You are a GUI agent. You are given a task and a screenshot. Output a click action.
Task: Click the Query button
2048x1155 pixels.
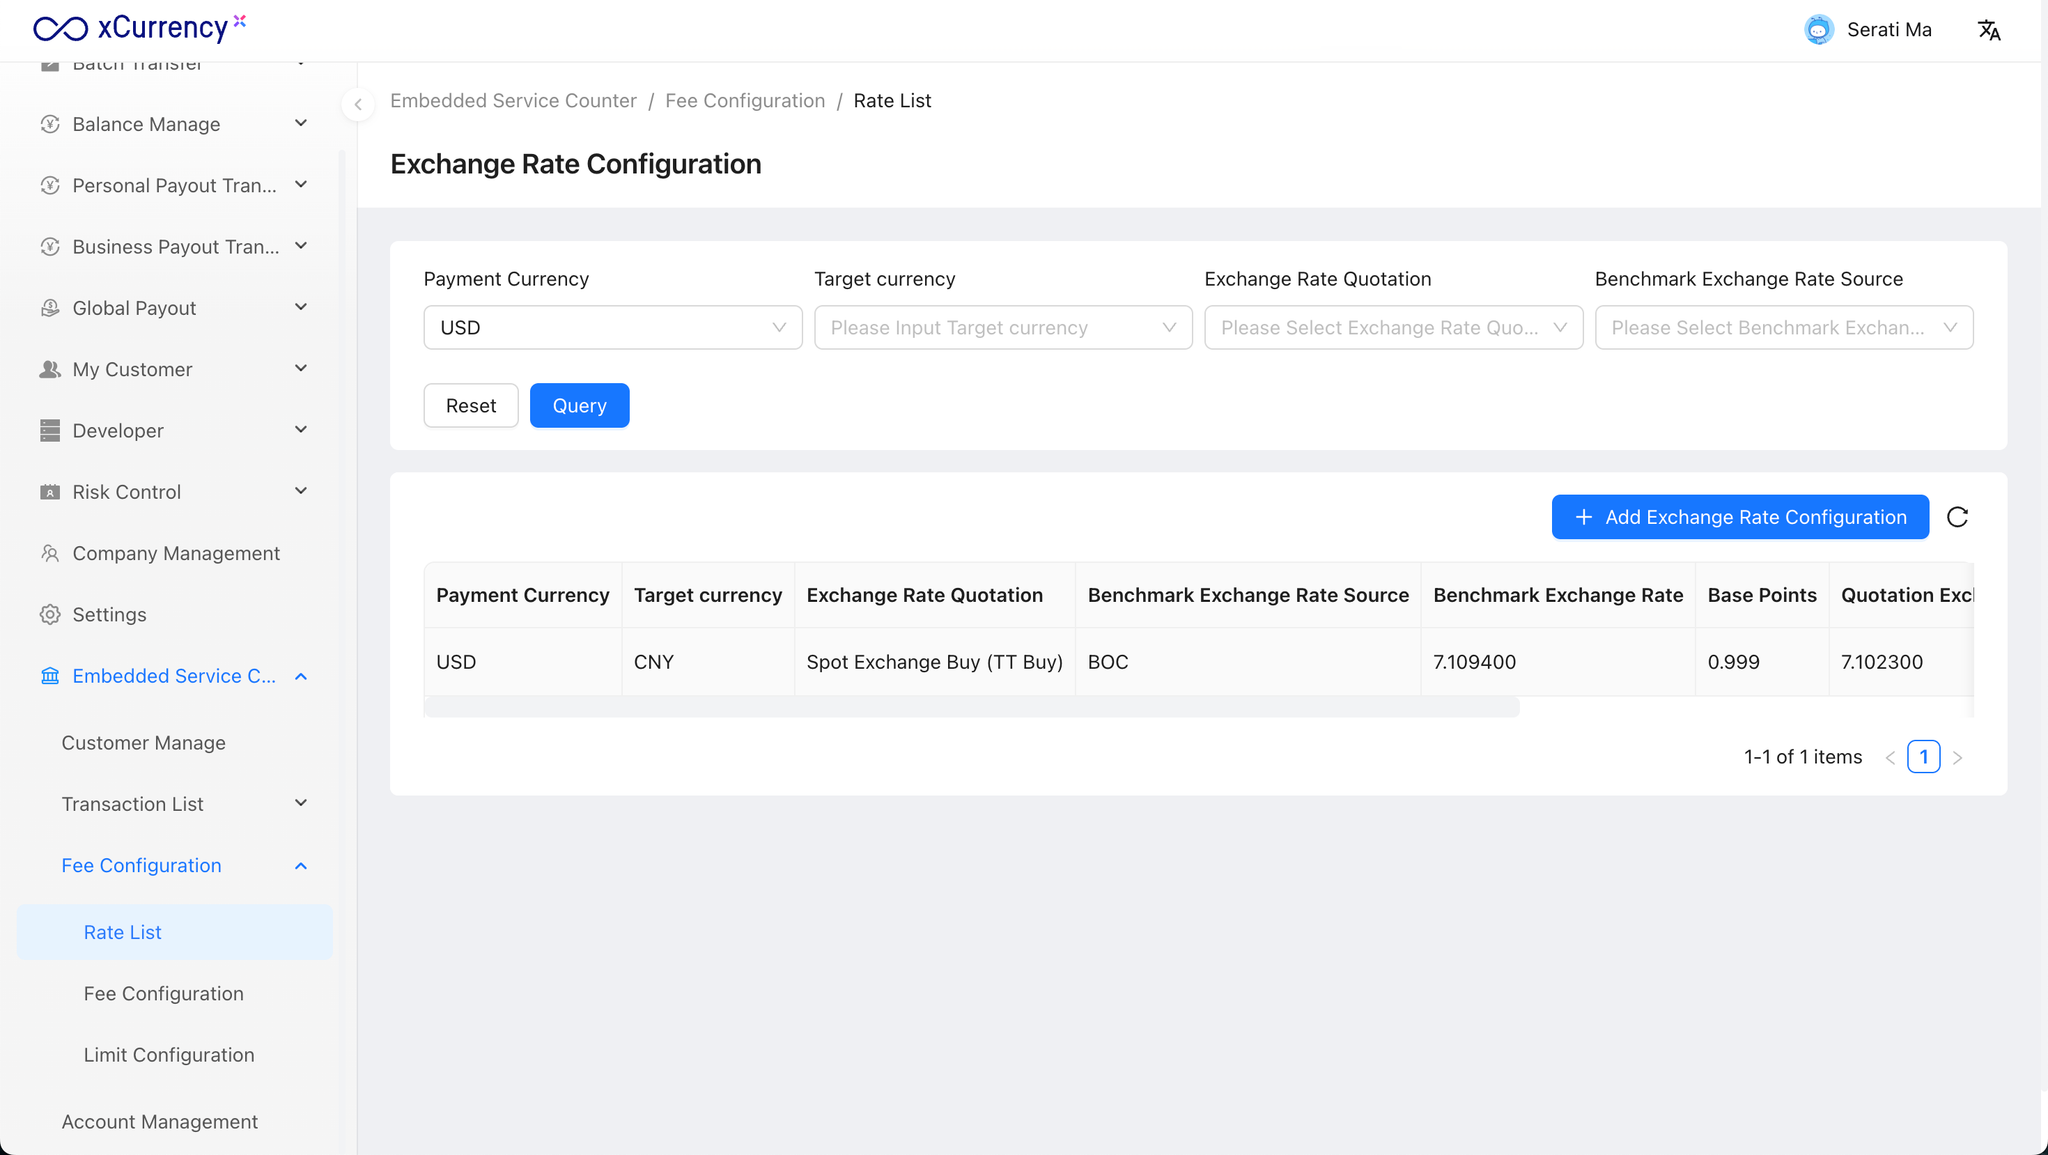pos(579,405)
